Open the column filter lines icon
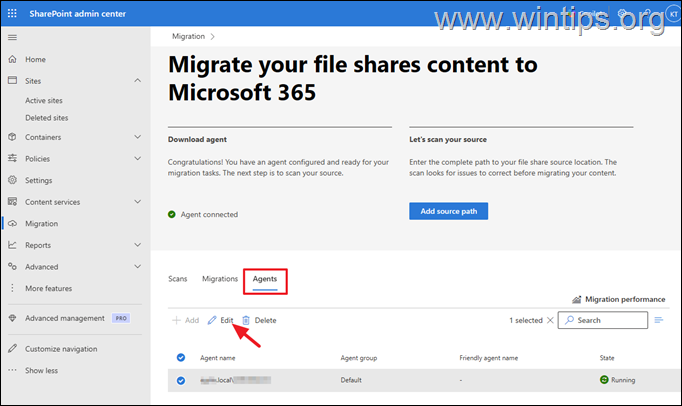Screen dimensions: 682x406 click(659, 320)
